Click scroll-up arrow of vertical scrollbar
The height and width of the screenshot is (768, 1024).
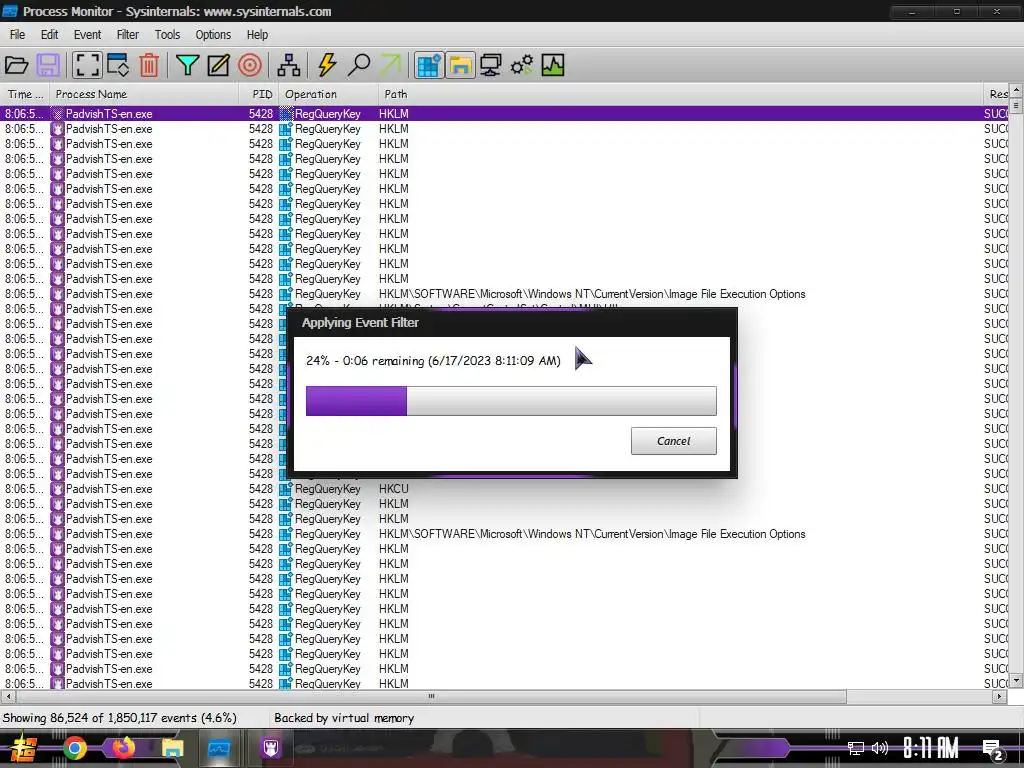[x=1016, y=89]
